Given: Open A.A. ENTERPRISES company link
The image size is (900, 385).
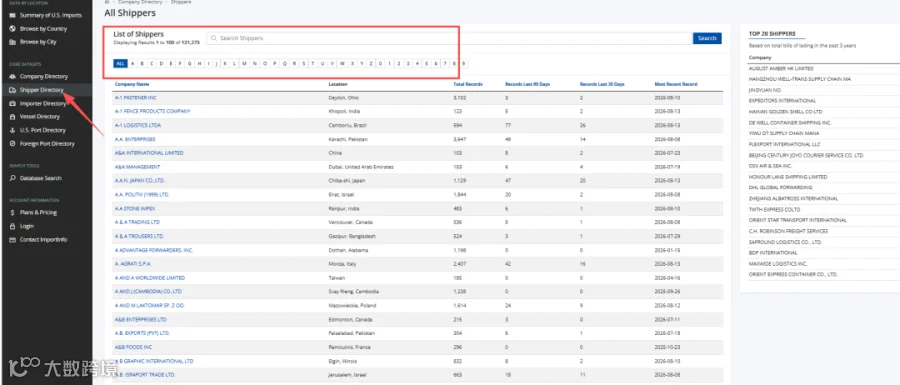Looking at the screenshot, I should 135,139.
